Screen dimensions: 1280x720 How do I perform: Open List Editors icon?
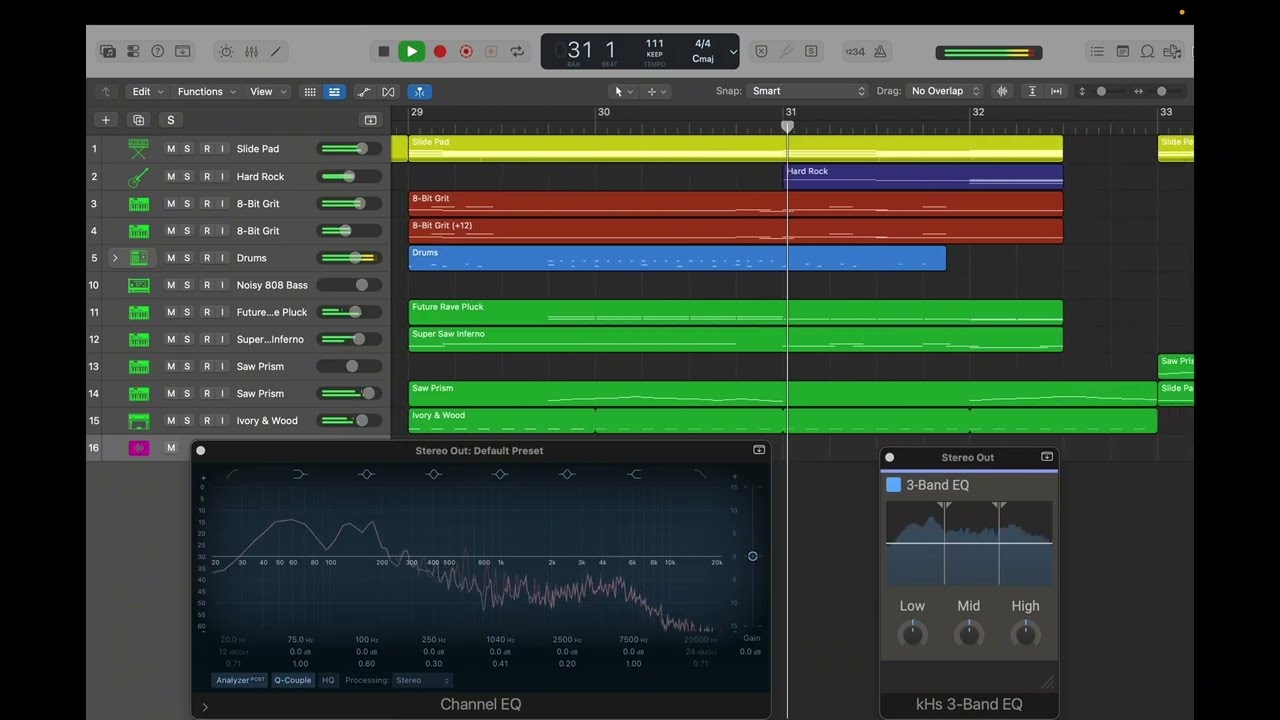pyautogui.click(x=1097, y=52)
